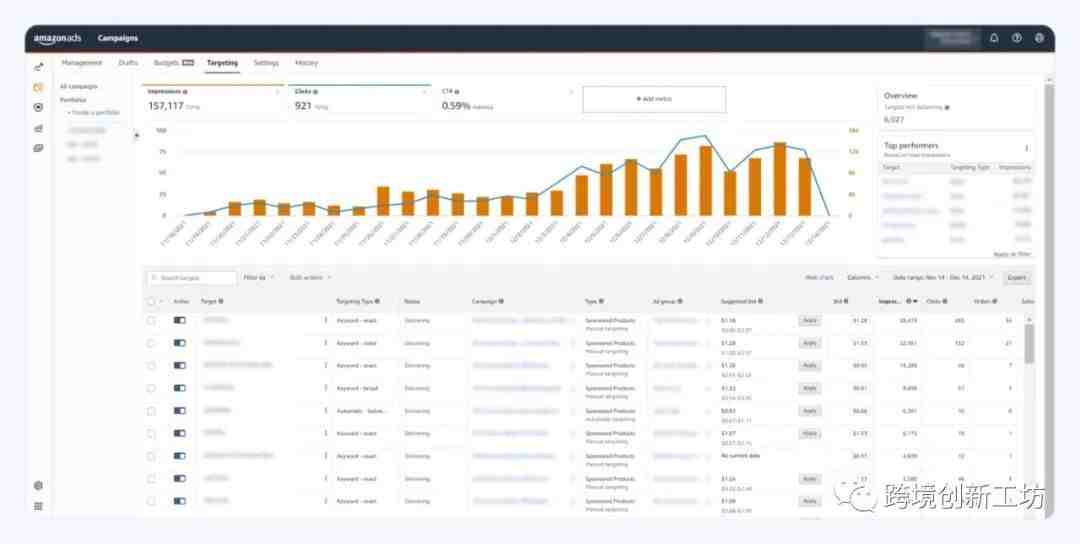Click Hide chart link
Image resolution: width=1080 pixels, height=544 pixels.
pyautogui.click(x=820, y=278)
